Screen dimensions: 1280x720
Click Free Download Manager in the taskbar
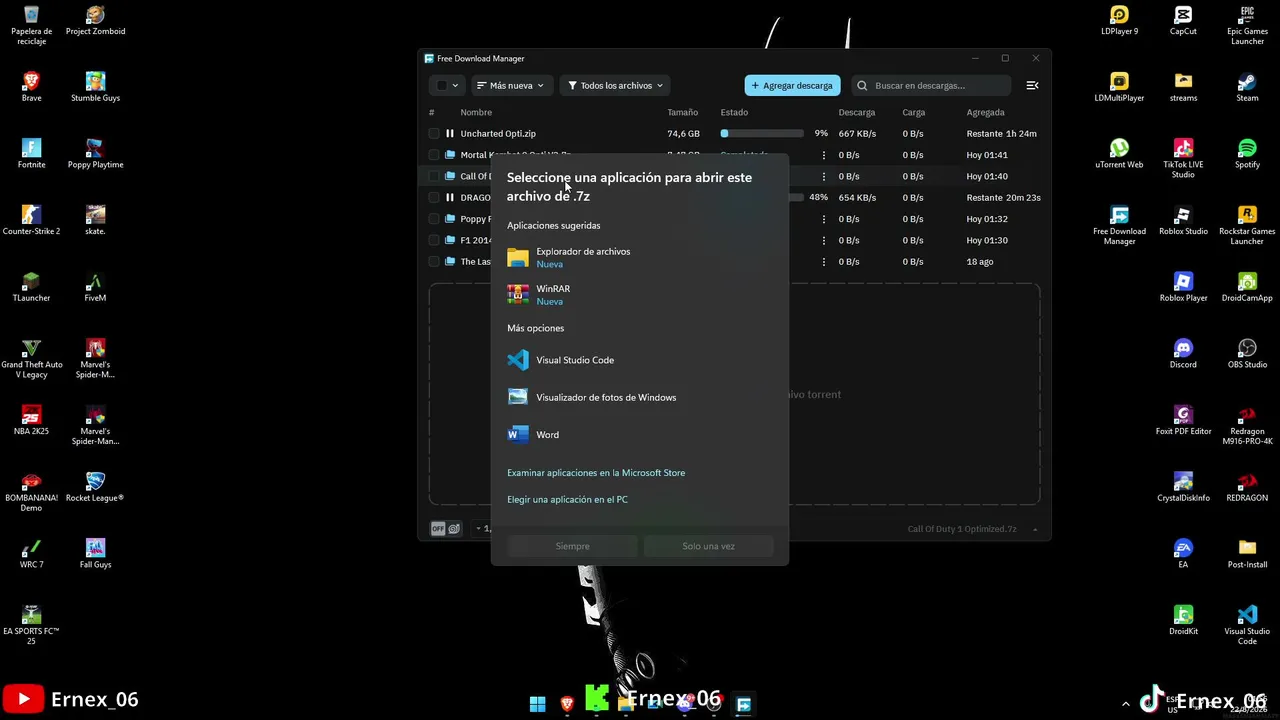point(743,704)
